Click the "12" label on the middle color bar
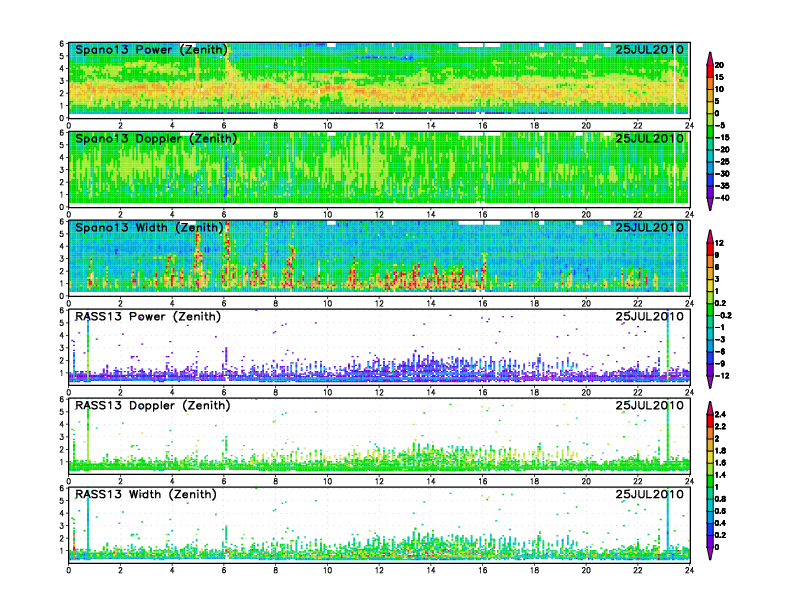Viewport: 792px width, 612px height. point(719,243)
